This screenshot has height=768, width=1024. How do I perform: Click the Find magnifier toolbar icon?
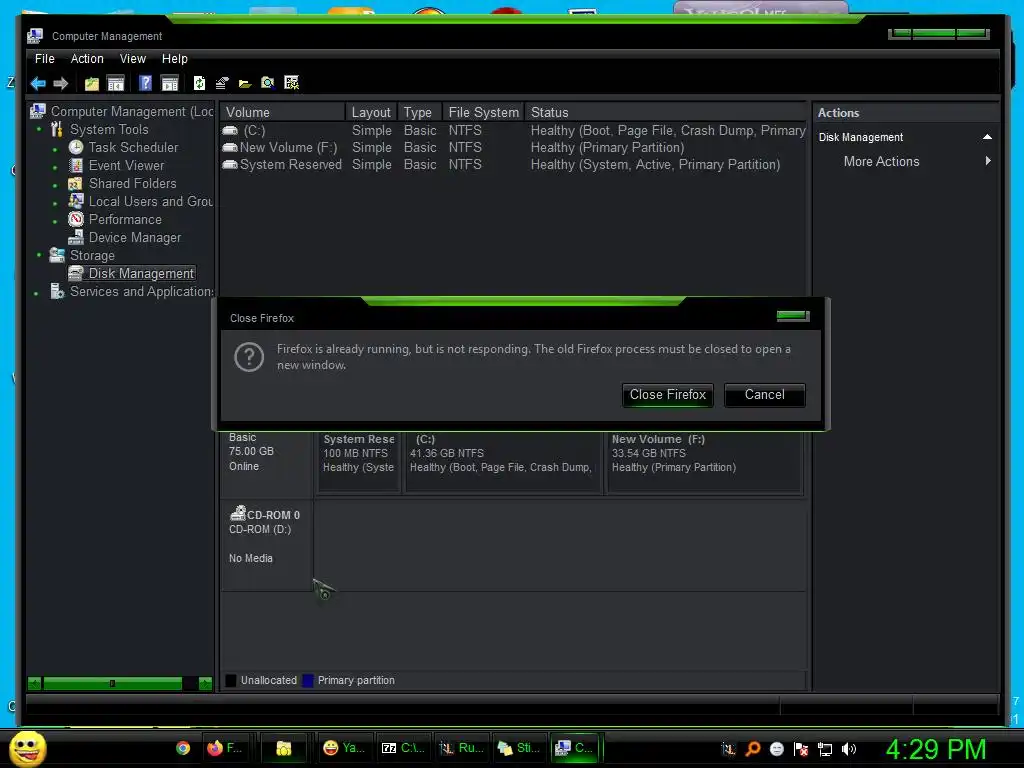point(268,83)
